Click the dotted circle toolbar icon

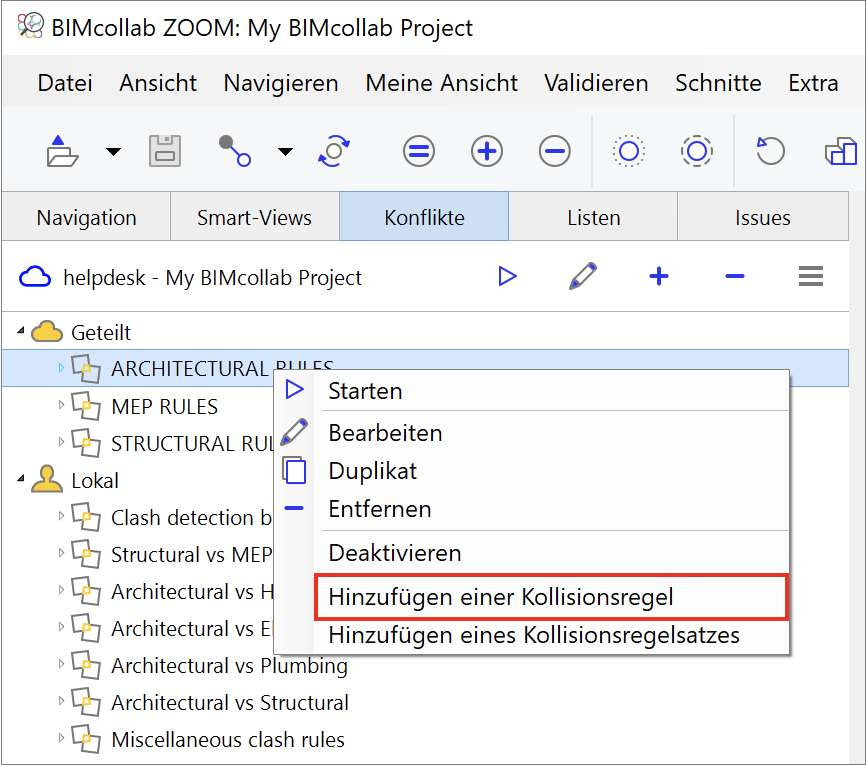coord(629,151)
